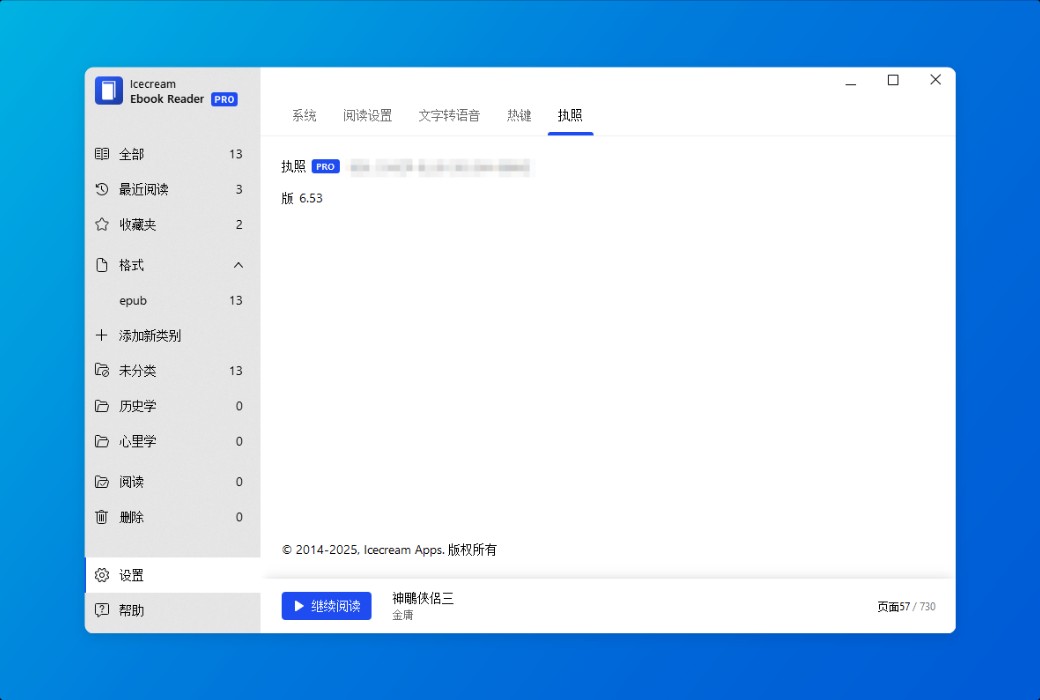Open the 文字转语音 tab
This screenshot has width=1040, height=700.
448,115
